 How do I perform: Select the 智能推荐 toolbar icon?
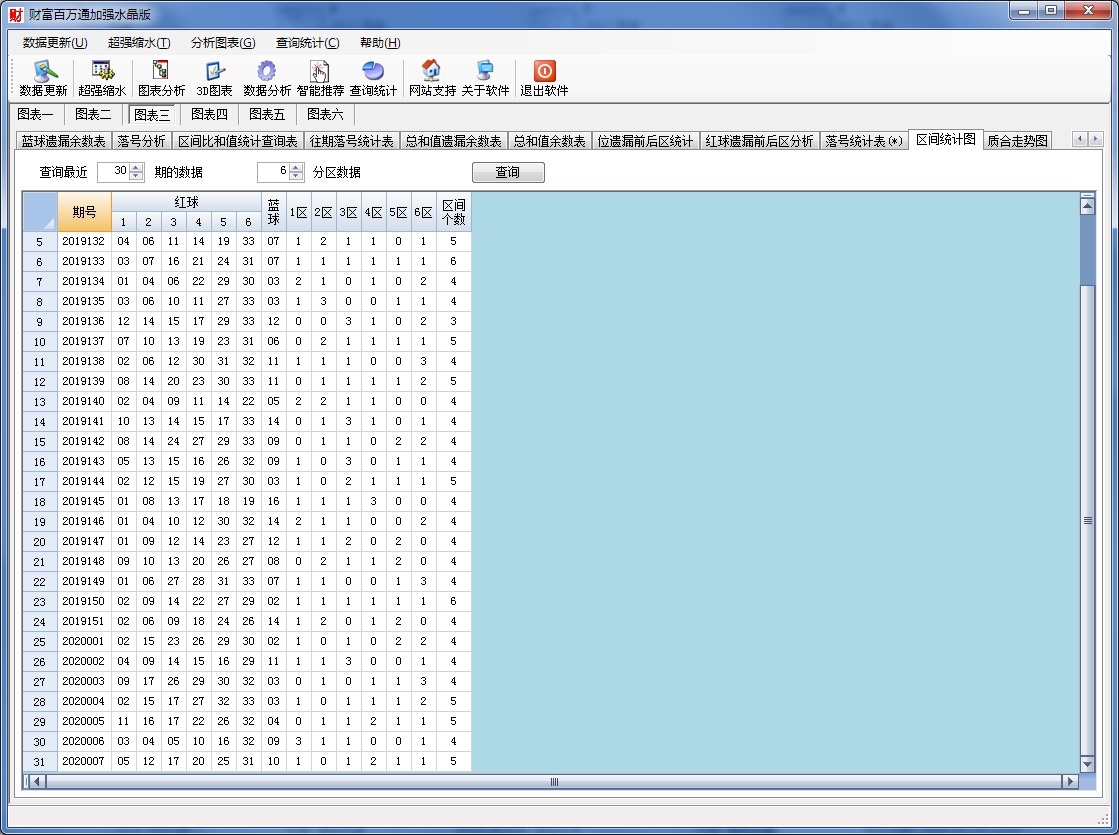click(320, 78)
